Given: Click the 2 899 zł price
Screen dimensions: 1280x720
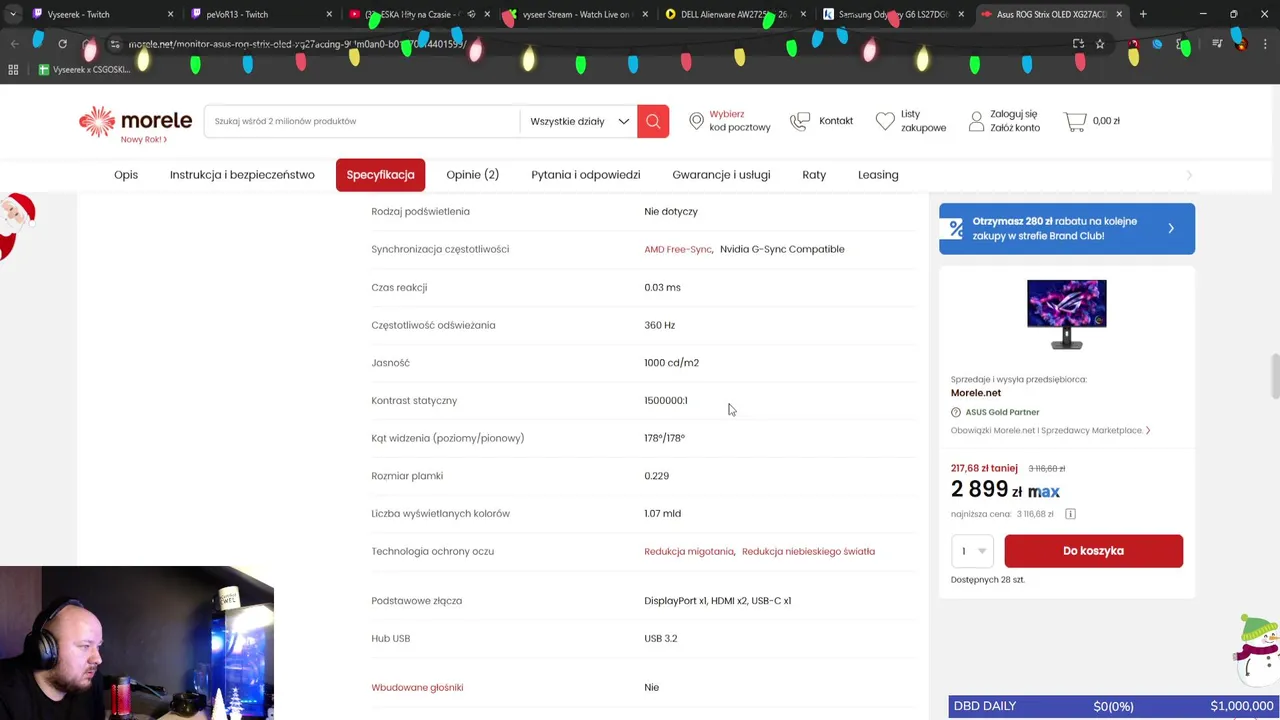Looking at the screenshot, I should [x=986, y=489].
